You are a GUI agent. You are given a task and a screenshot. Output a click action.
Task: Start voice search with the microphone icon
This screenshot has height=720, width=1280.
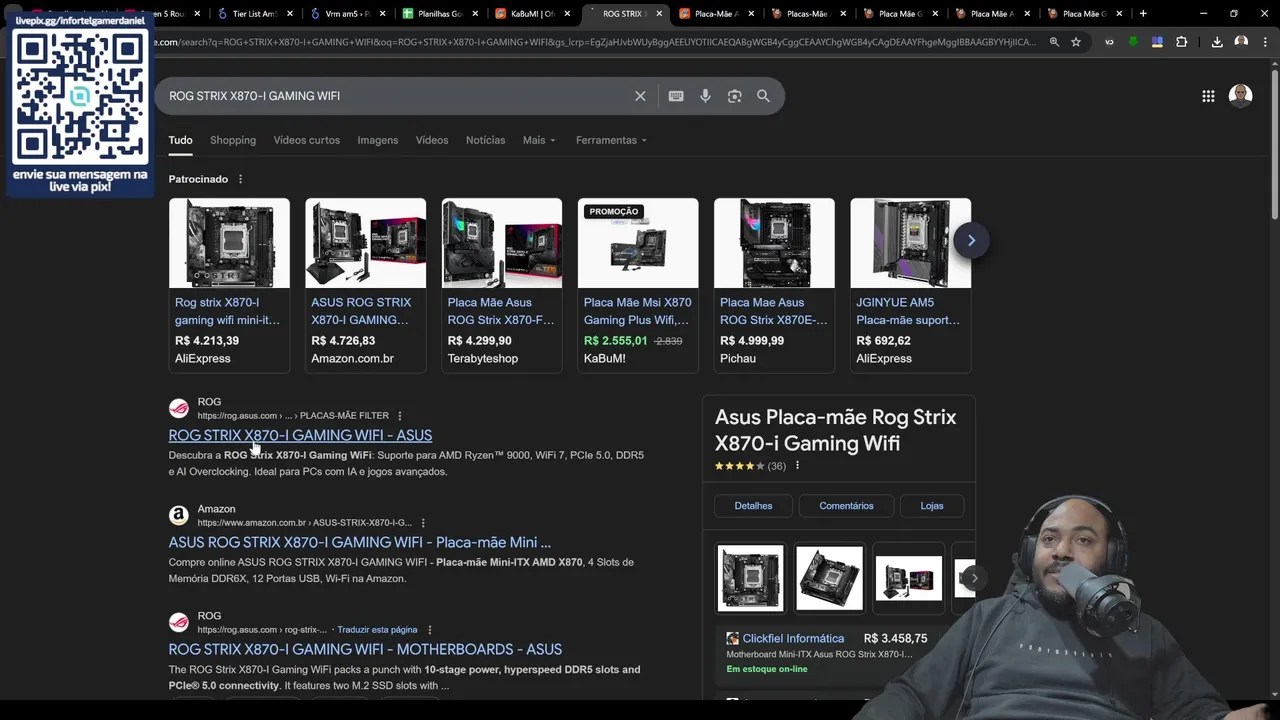coord(705,96)
